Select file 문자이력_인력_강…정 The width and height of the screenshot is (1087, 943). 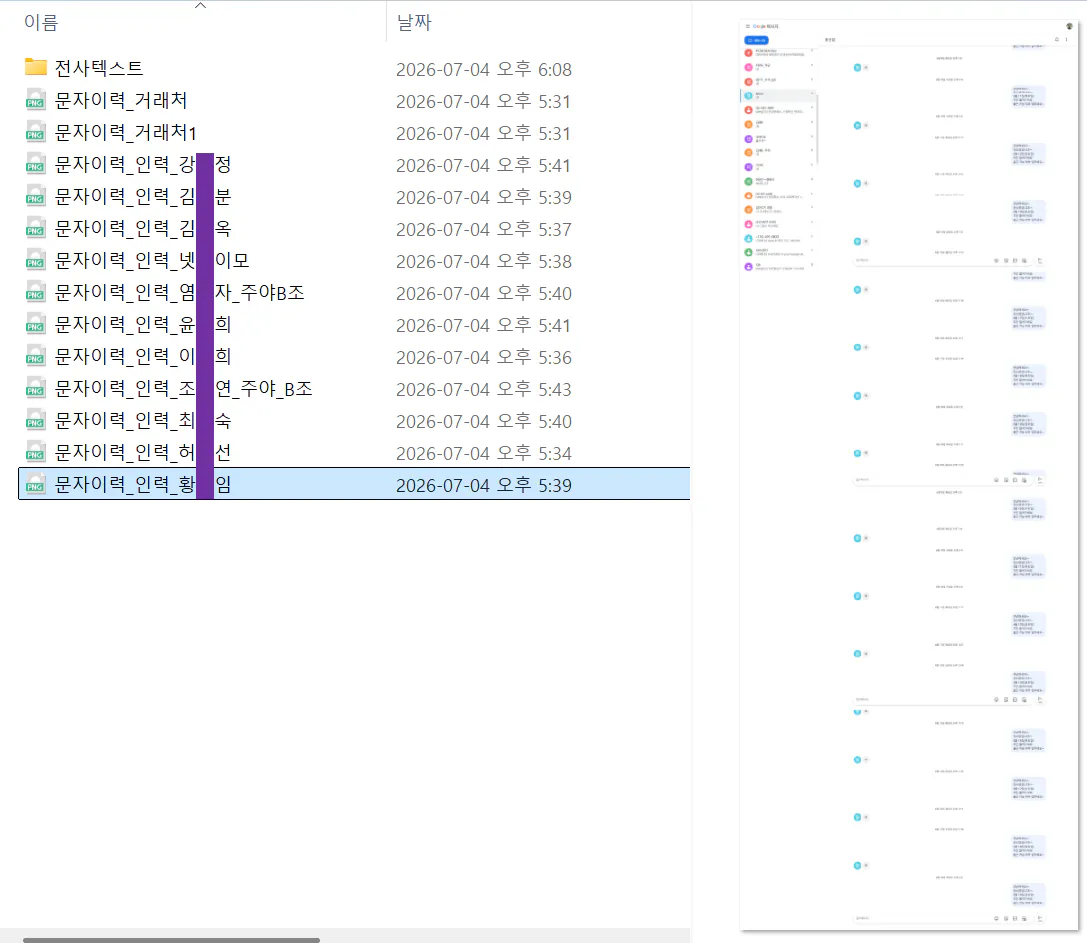(143, 164)
